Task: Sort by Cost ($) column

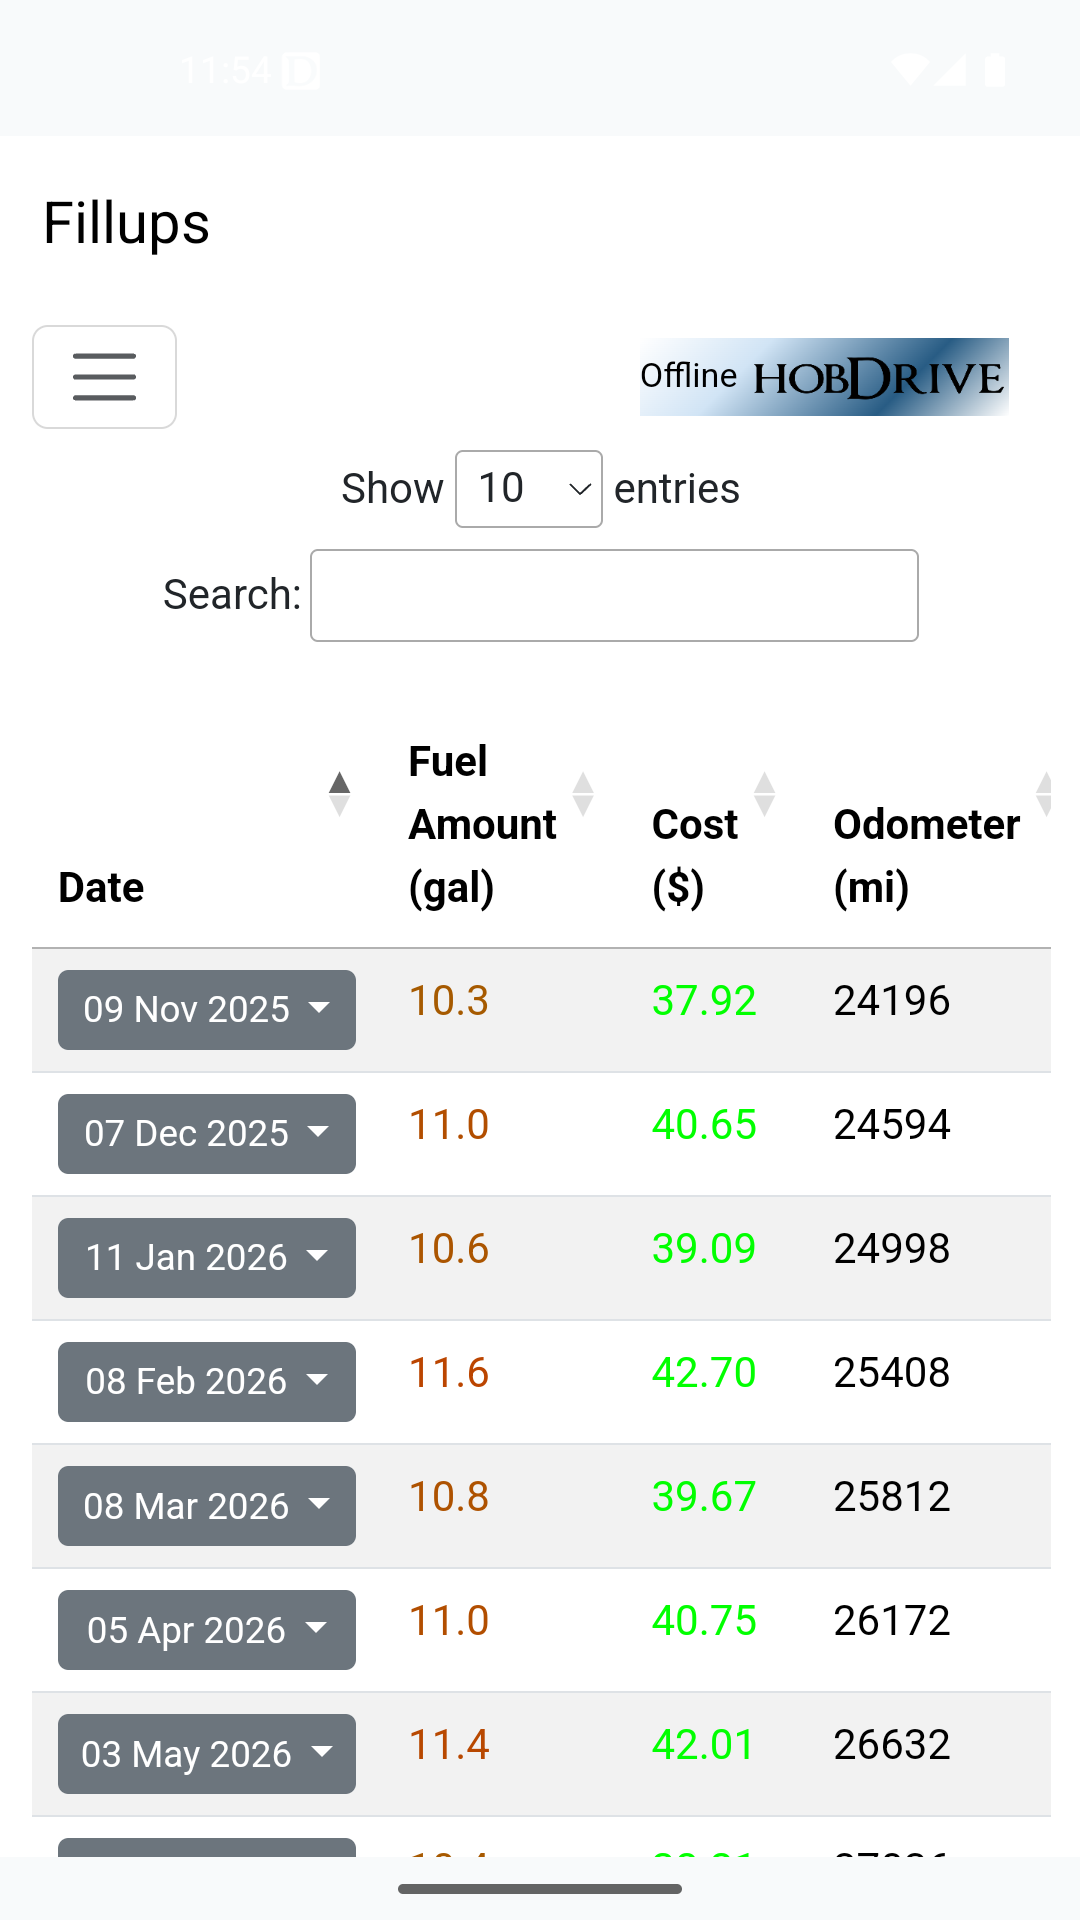Action: 717,825
